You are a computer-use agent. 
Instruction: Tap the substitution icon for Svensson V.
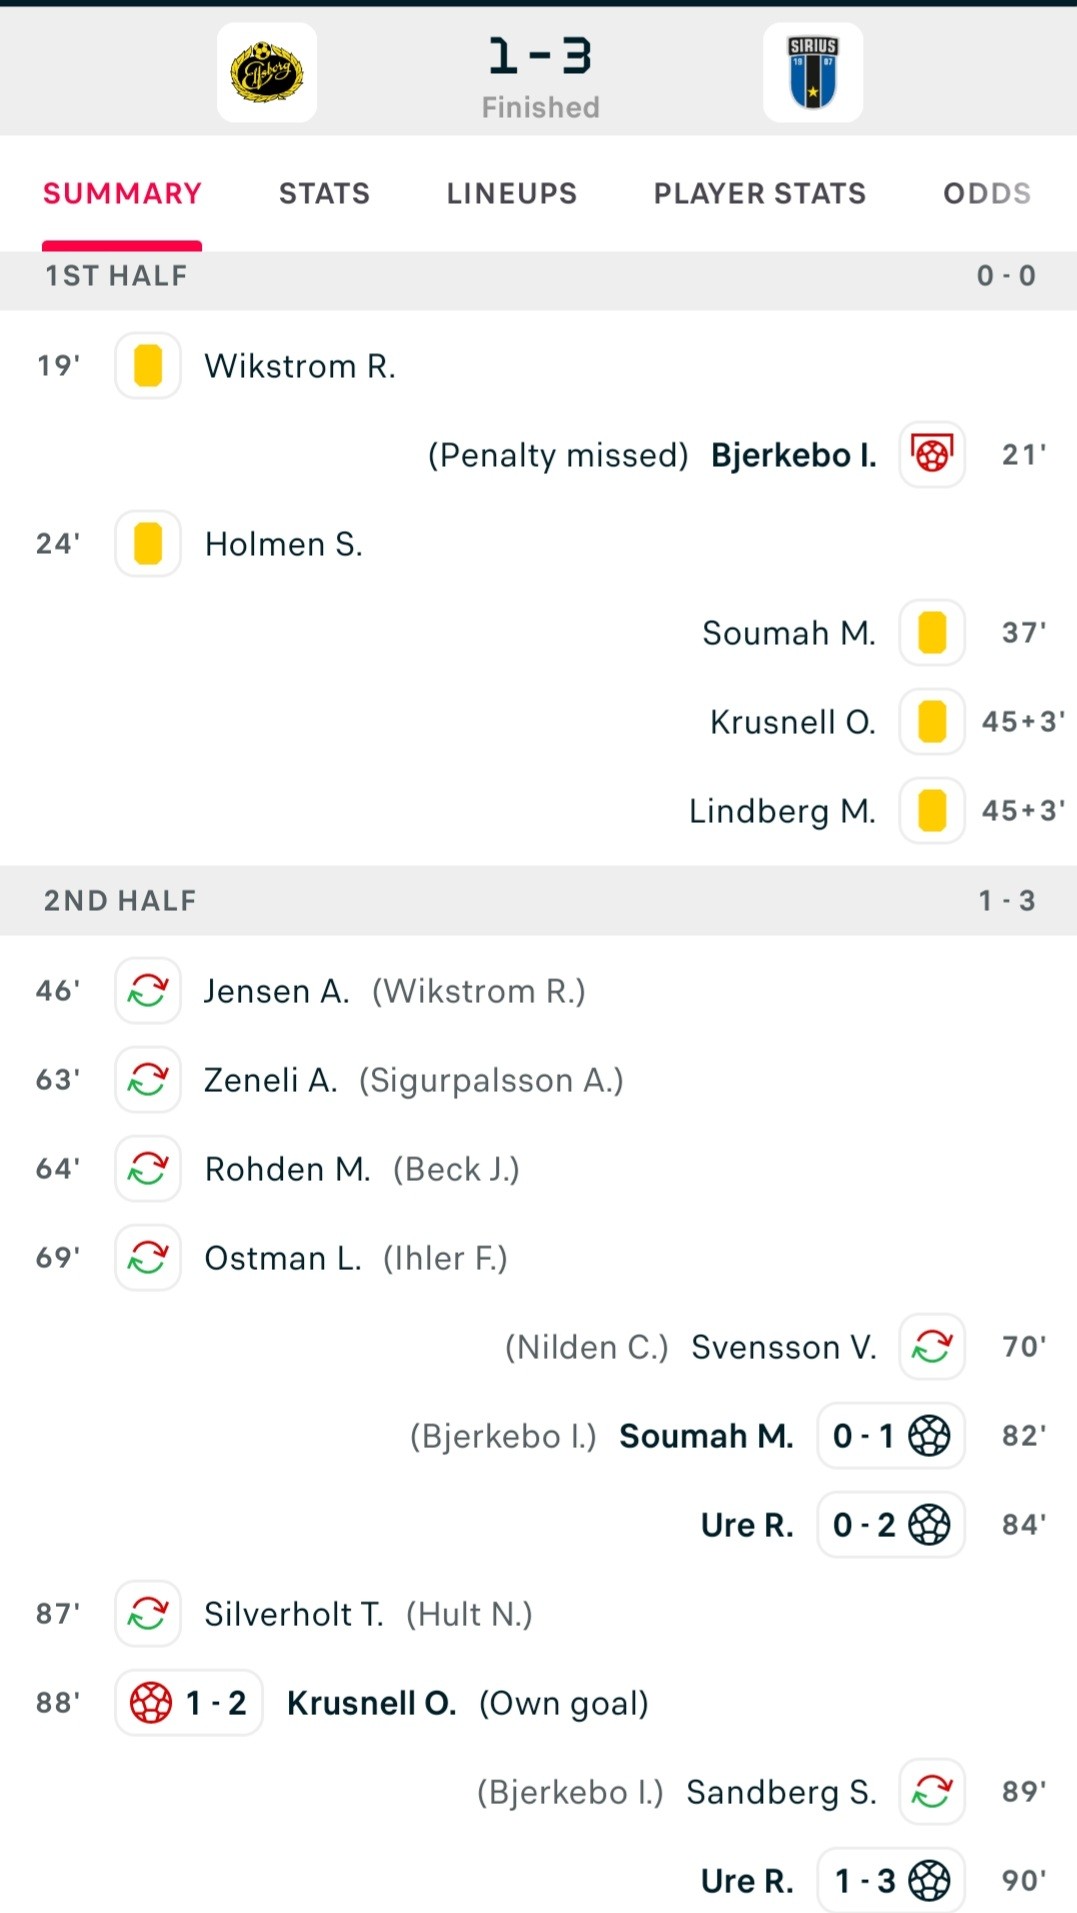932,1347
